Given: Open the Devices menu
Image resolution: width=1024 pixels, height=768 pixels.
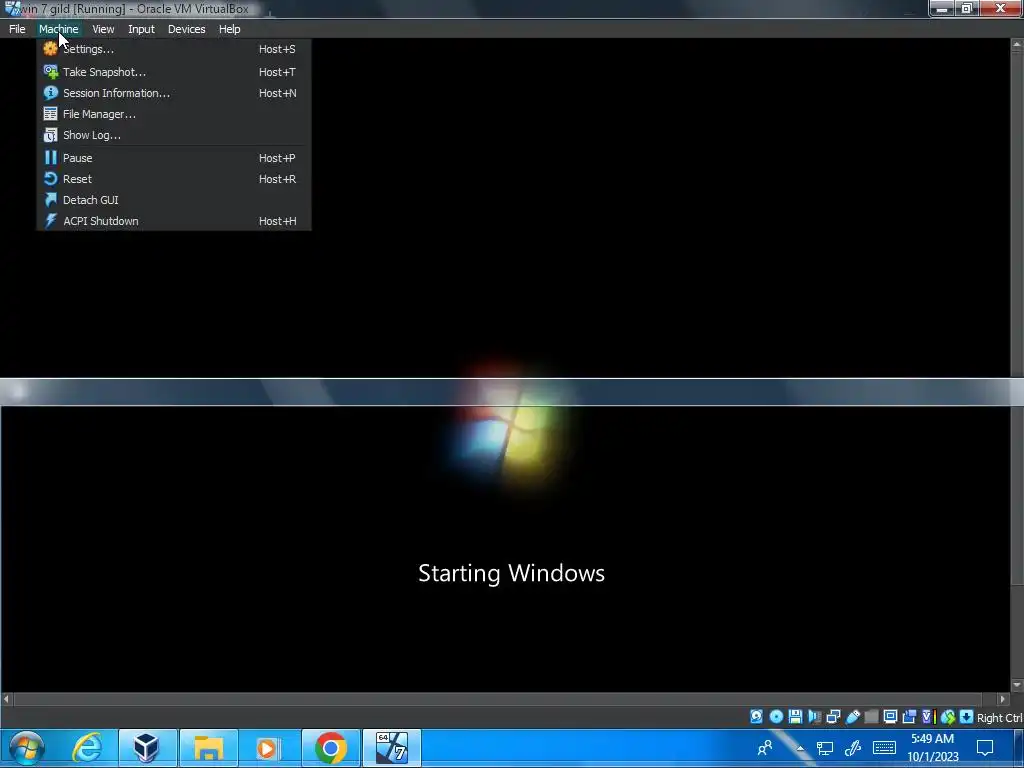Looking at the screenshot, I should [186, 29].
